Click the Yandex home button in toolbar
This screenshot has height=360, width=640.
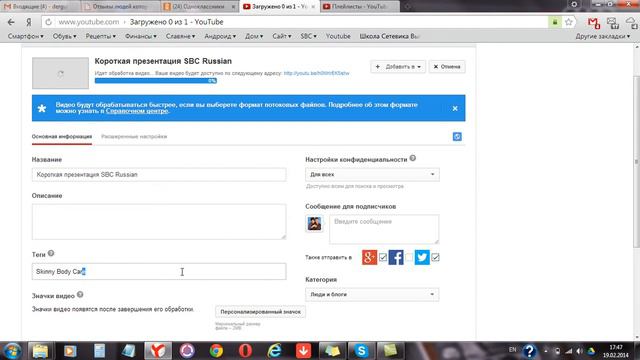pyautogui.click(x=29, y=22)
